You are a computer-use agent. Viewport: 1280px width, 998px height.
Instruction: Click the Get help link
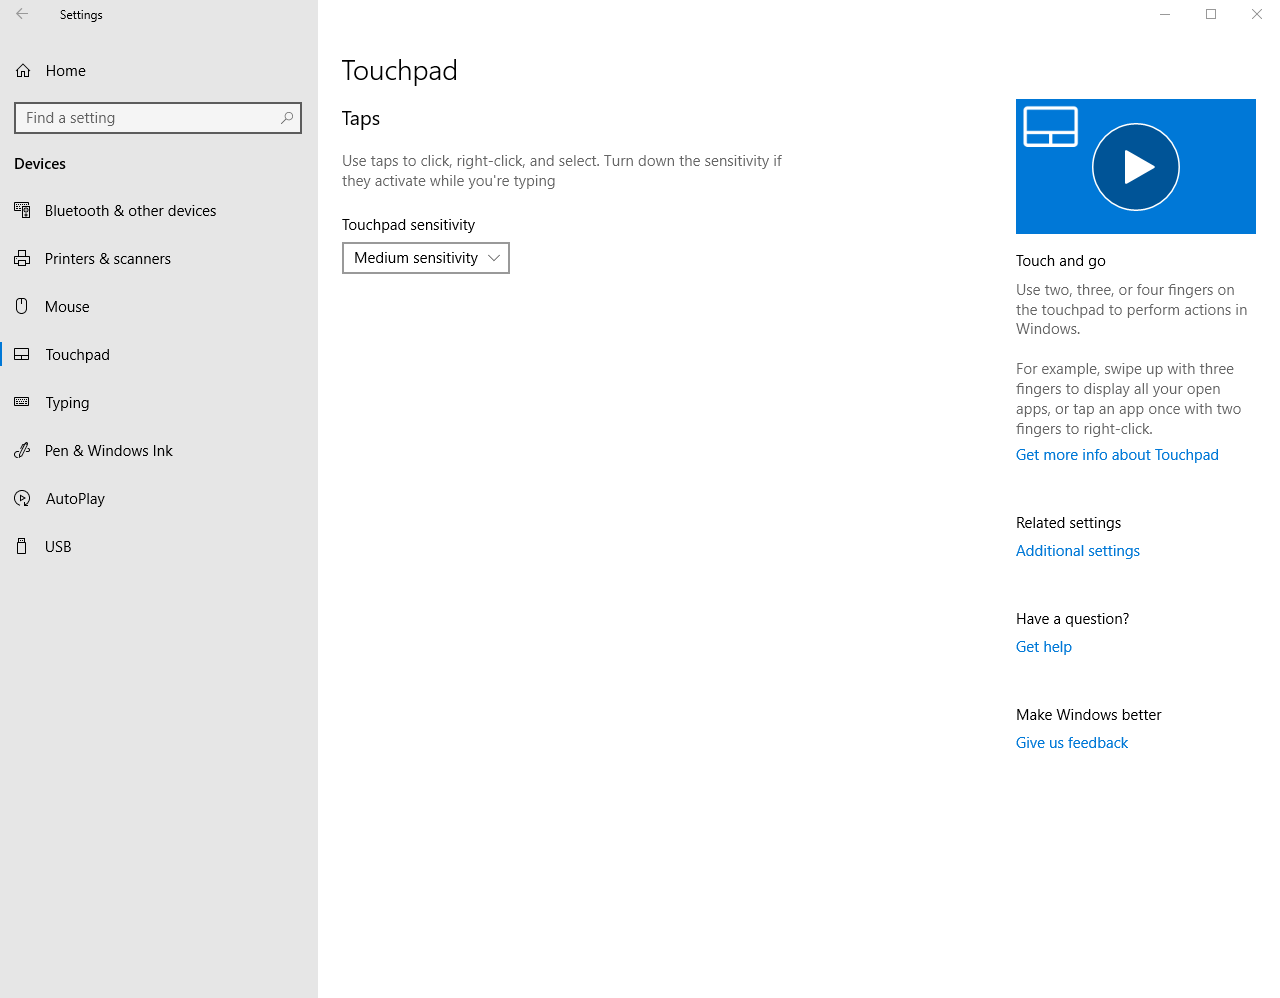tap(1043, 647)
